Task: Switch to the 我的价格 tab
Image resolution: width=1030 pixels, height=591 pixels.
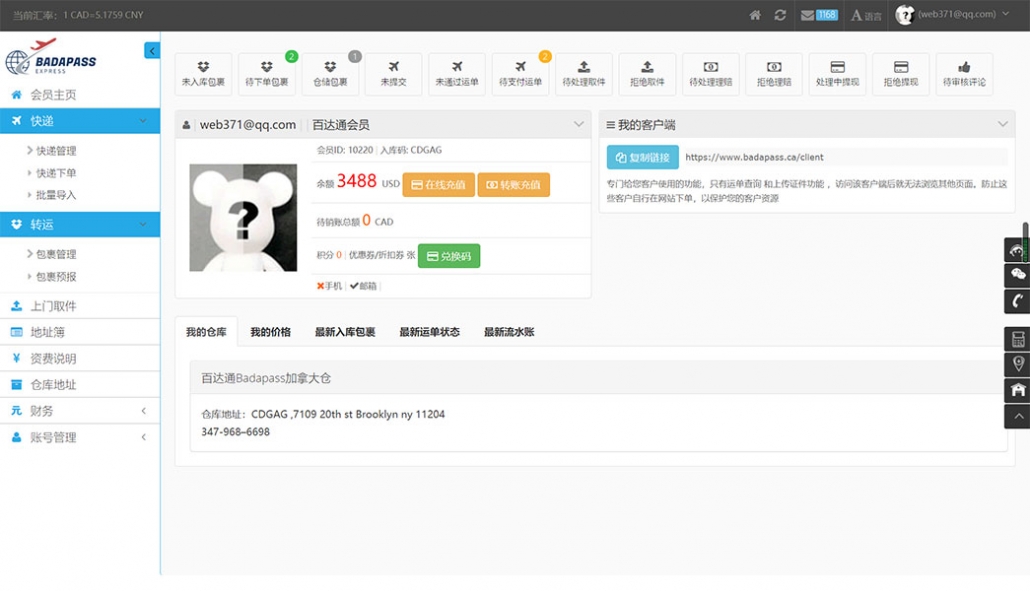Action: (270, 332)
